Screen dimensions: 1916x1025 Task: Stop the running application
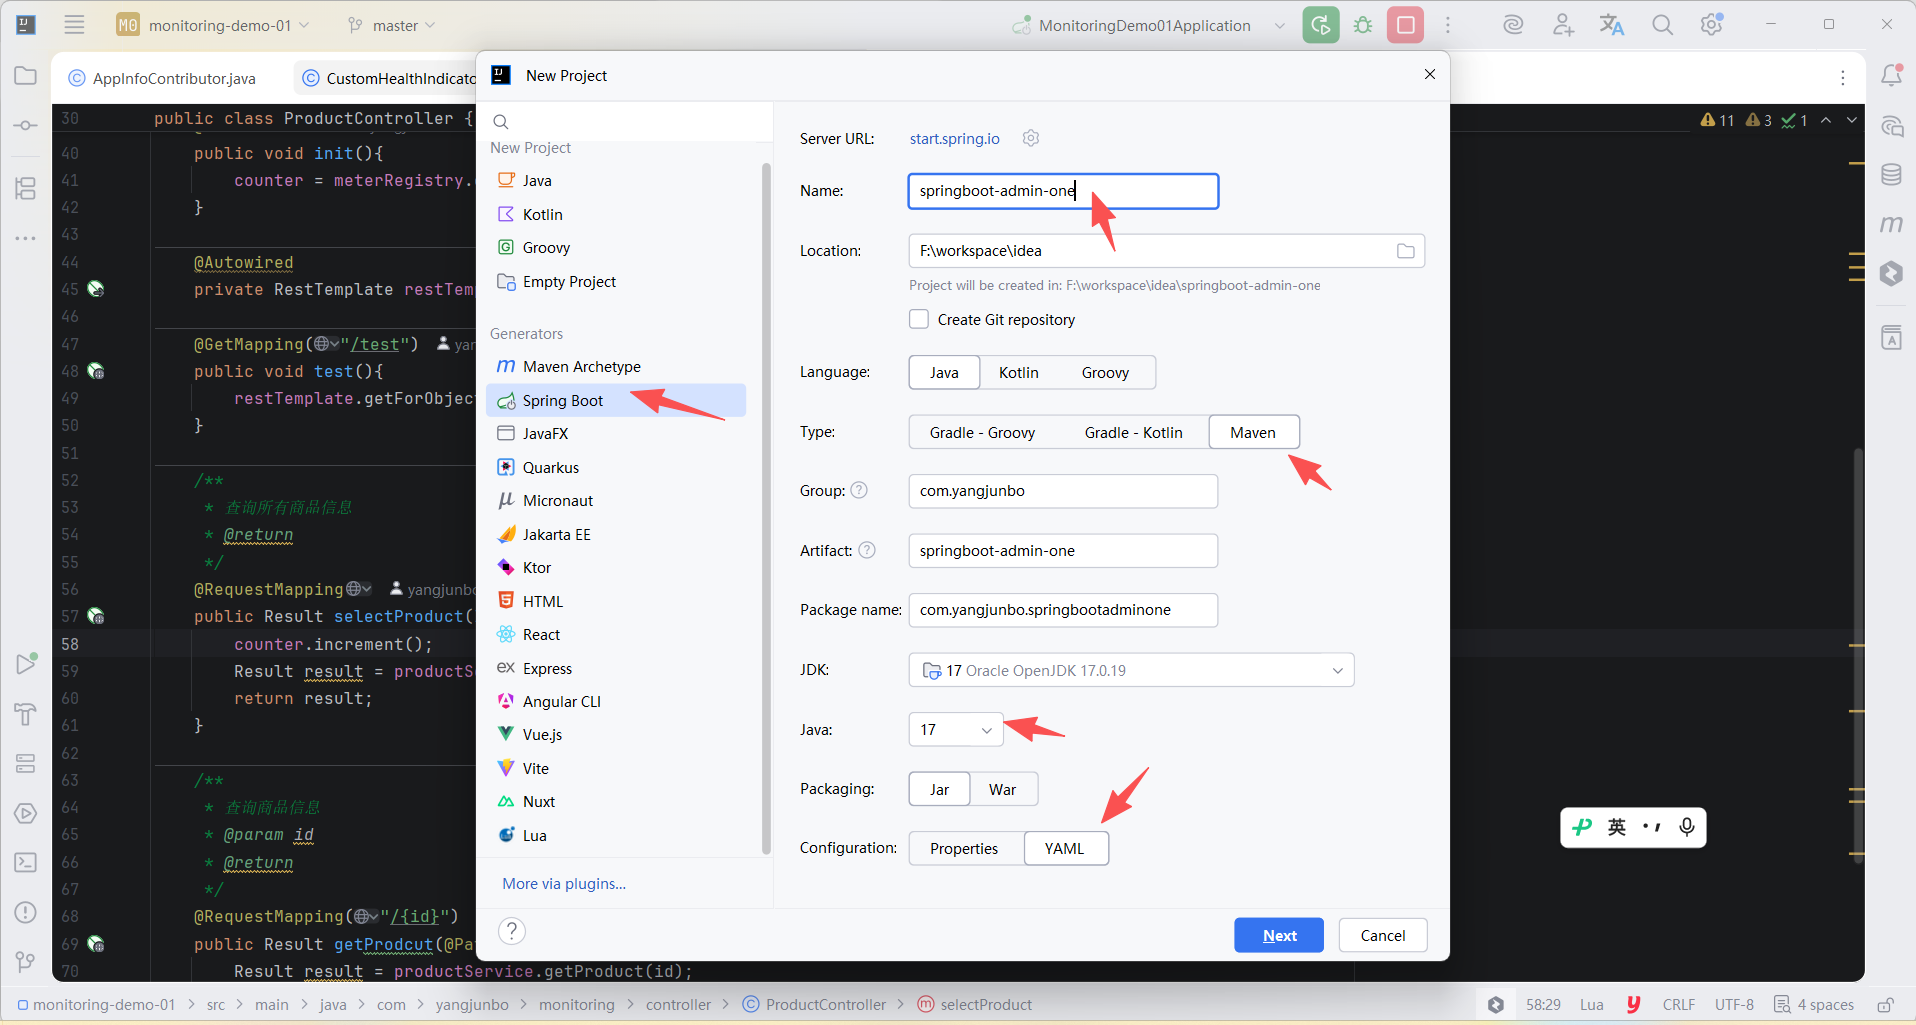[x=1405, y=25]
